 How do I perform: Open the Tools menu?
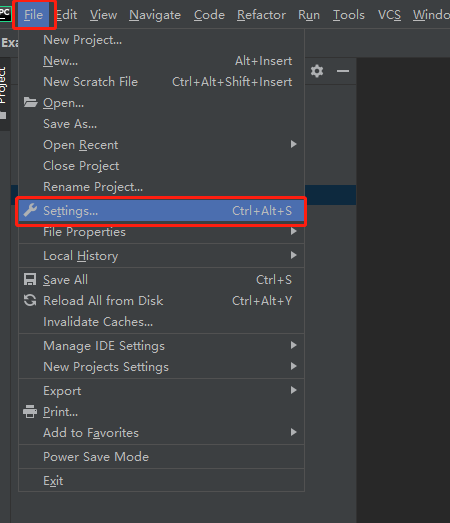pos(349,15)
